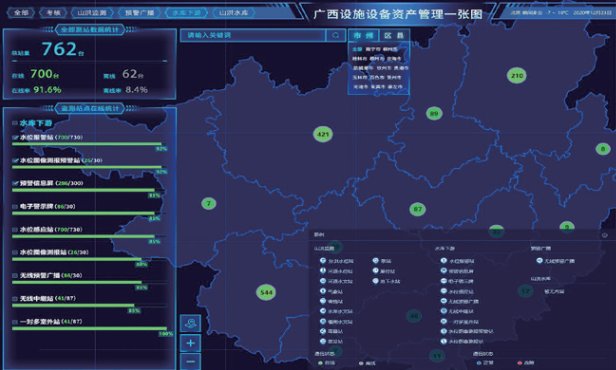The height and width of the screenshot is (370, 616).
Task: Click 地下水站 icon in legend
Action: [375, 281]
